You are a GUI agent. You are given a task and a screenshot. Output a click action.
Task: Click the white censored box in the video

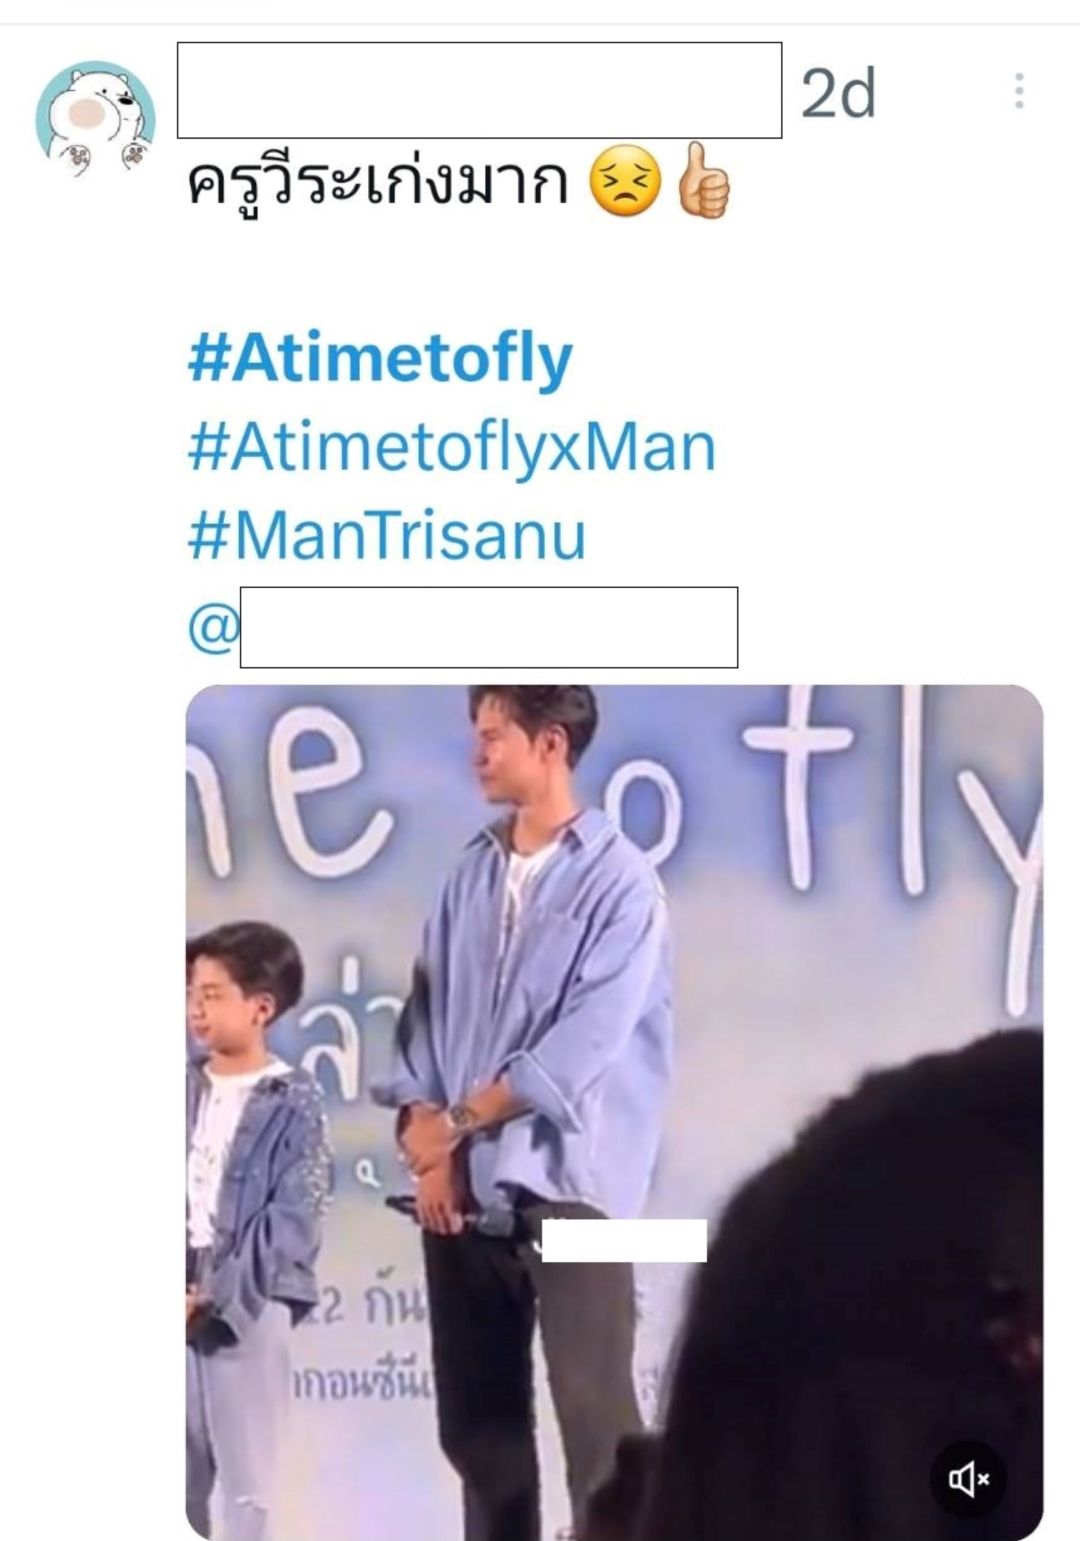click(624, 1240)
